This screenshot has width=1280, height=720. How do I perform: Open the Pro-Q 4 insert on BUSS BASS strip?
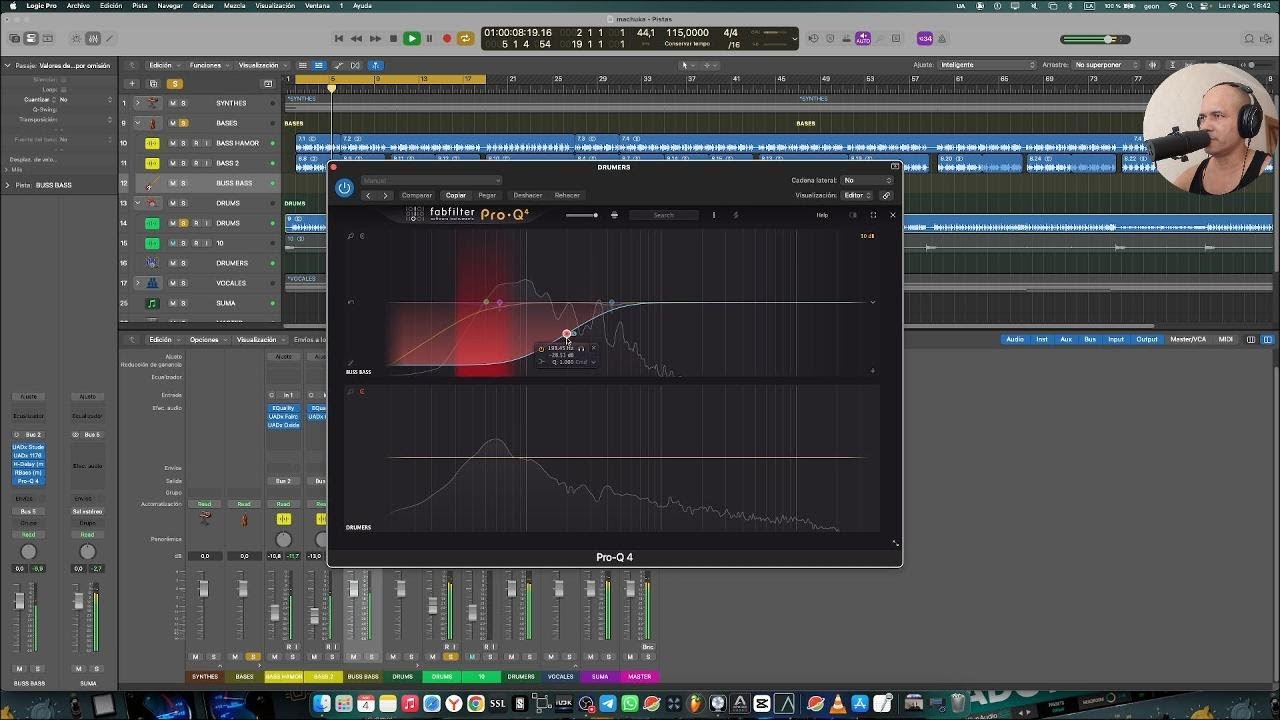tap(28, 481)
